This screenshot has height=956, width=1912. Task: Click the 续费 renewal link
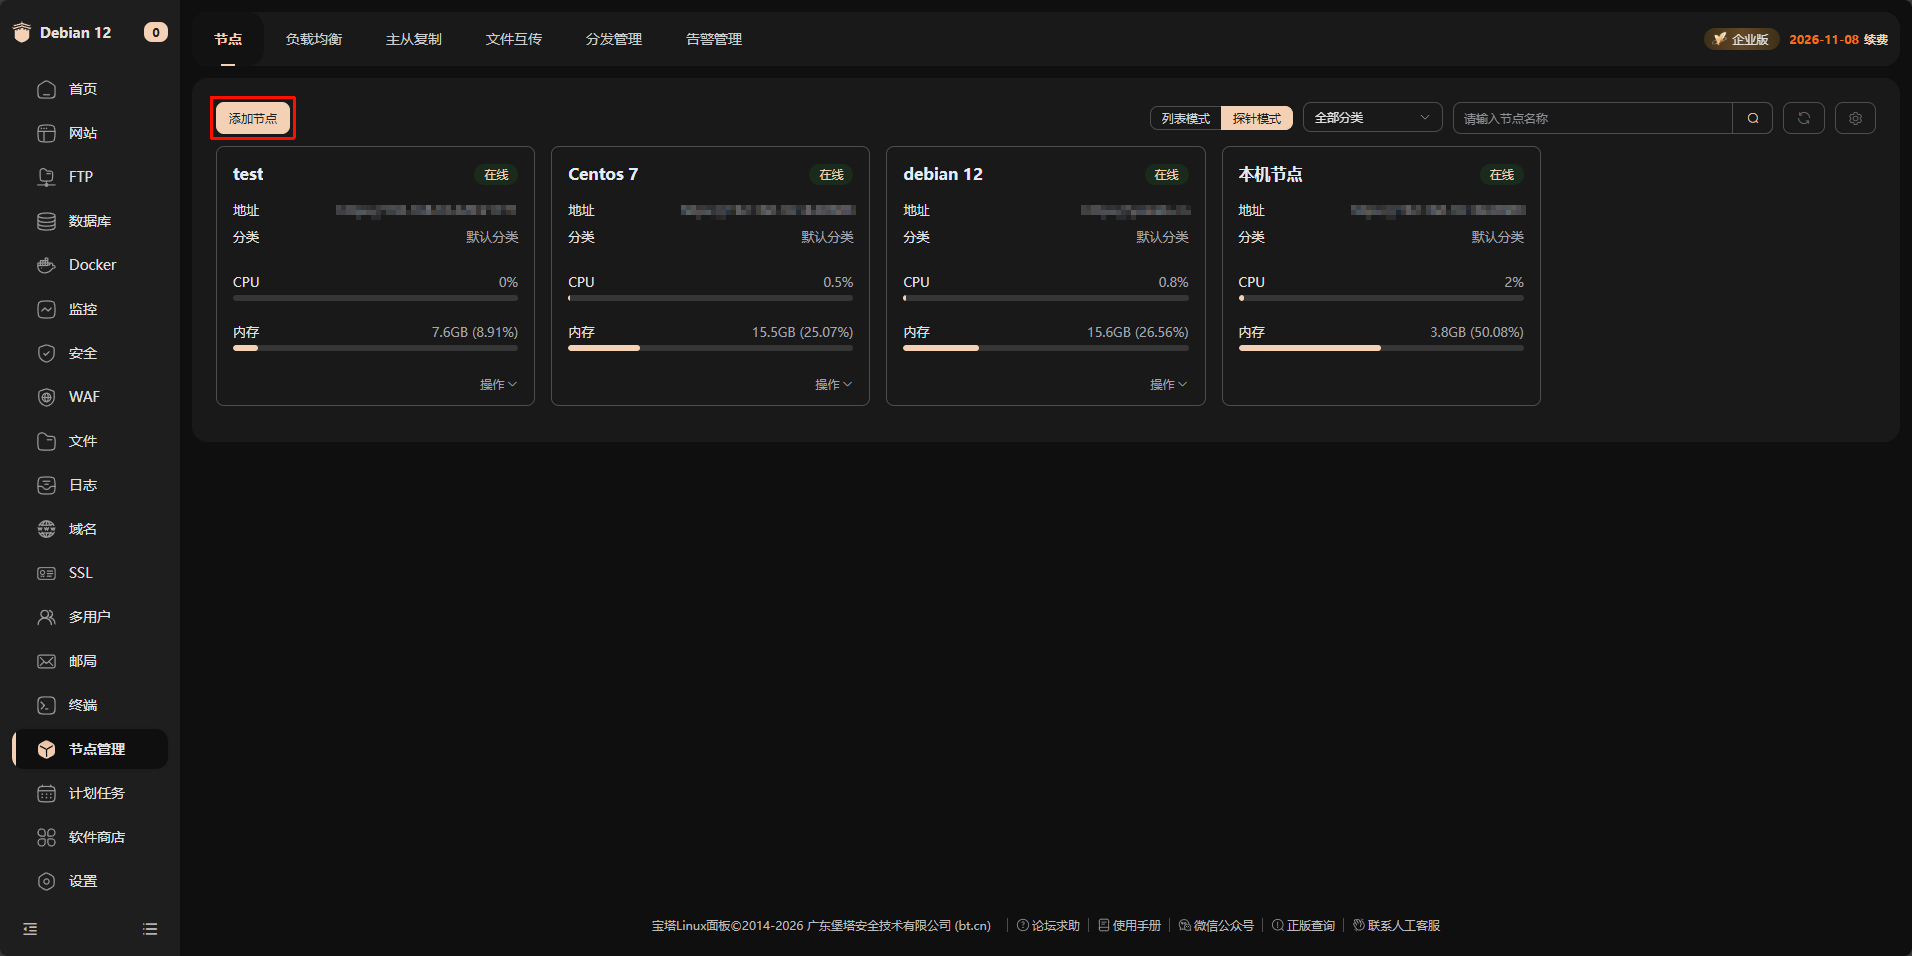1875,39
